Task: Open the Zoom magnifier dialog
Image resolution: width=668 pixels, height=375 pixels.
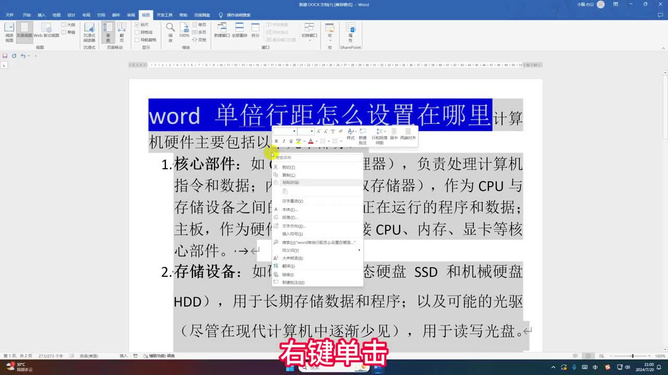Action: (x=170, y=32)
